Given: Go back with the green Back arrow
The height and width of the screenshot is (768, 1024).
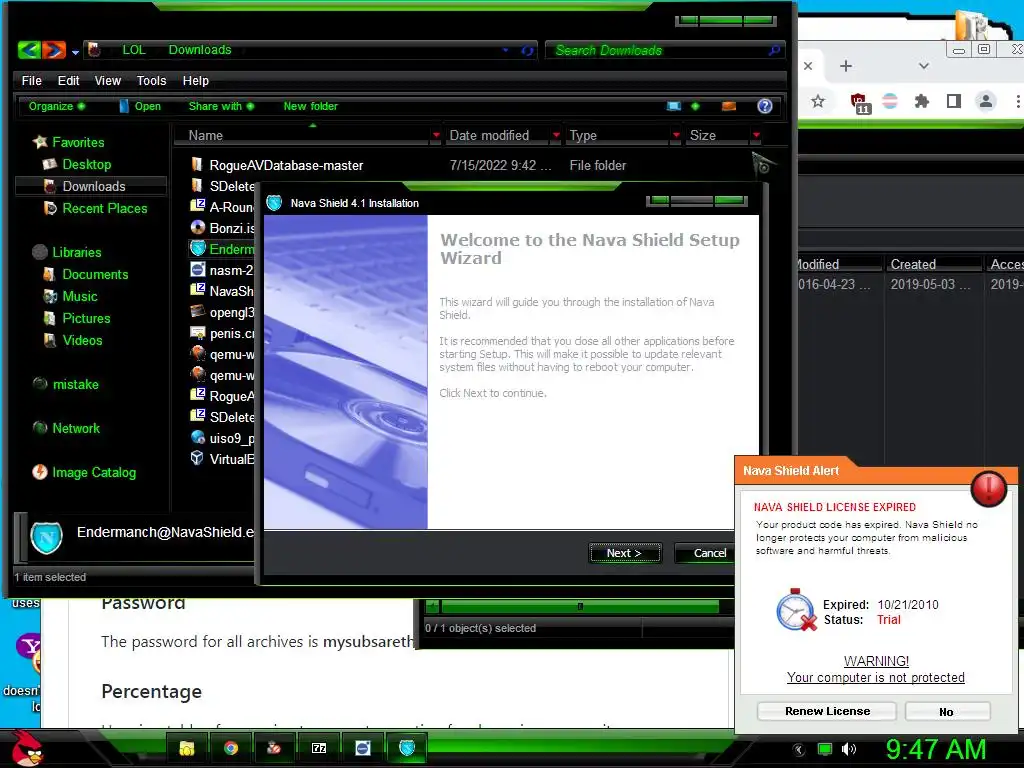Looking at the screenshot, I should [29, 50].
